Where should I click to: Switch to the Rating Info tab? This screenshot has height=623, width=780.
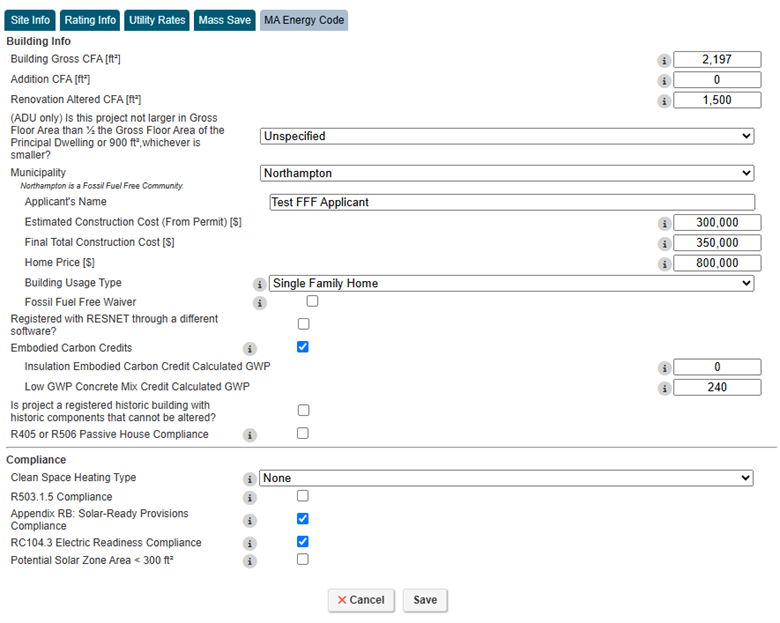90,20
